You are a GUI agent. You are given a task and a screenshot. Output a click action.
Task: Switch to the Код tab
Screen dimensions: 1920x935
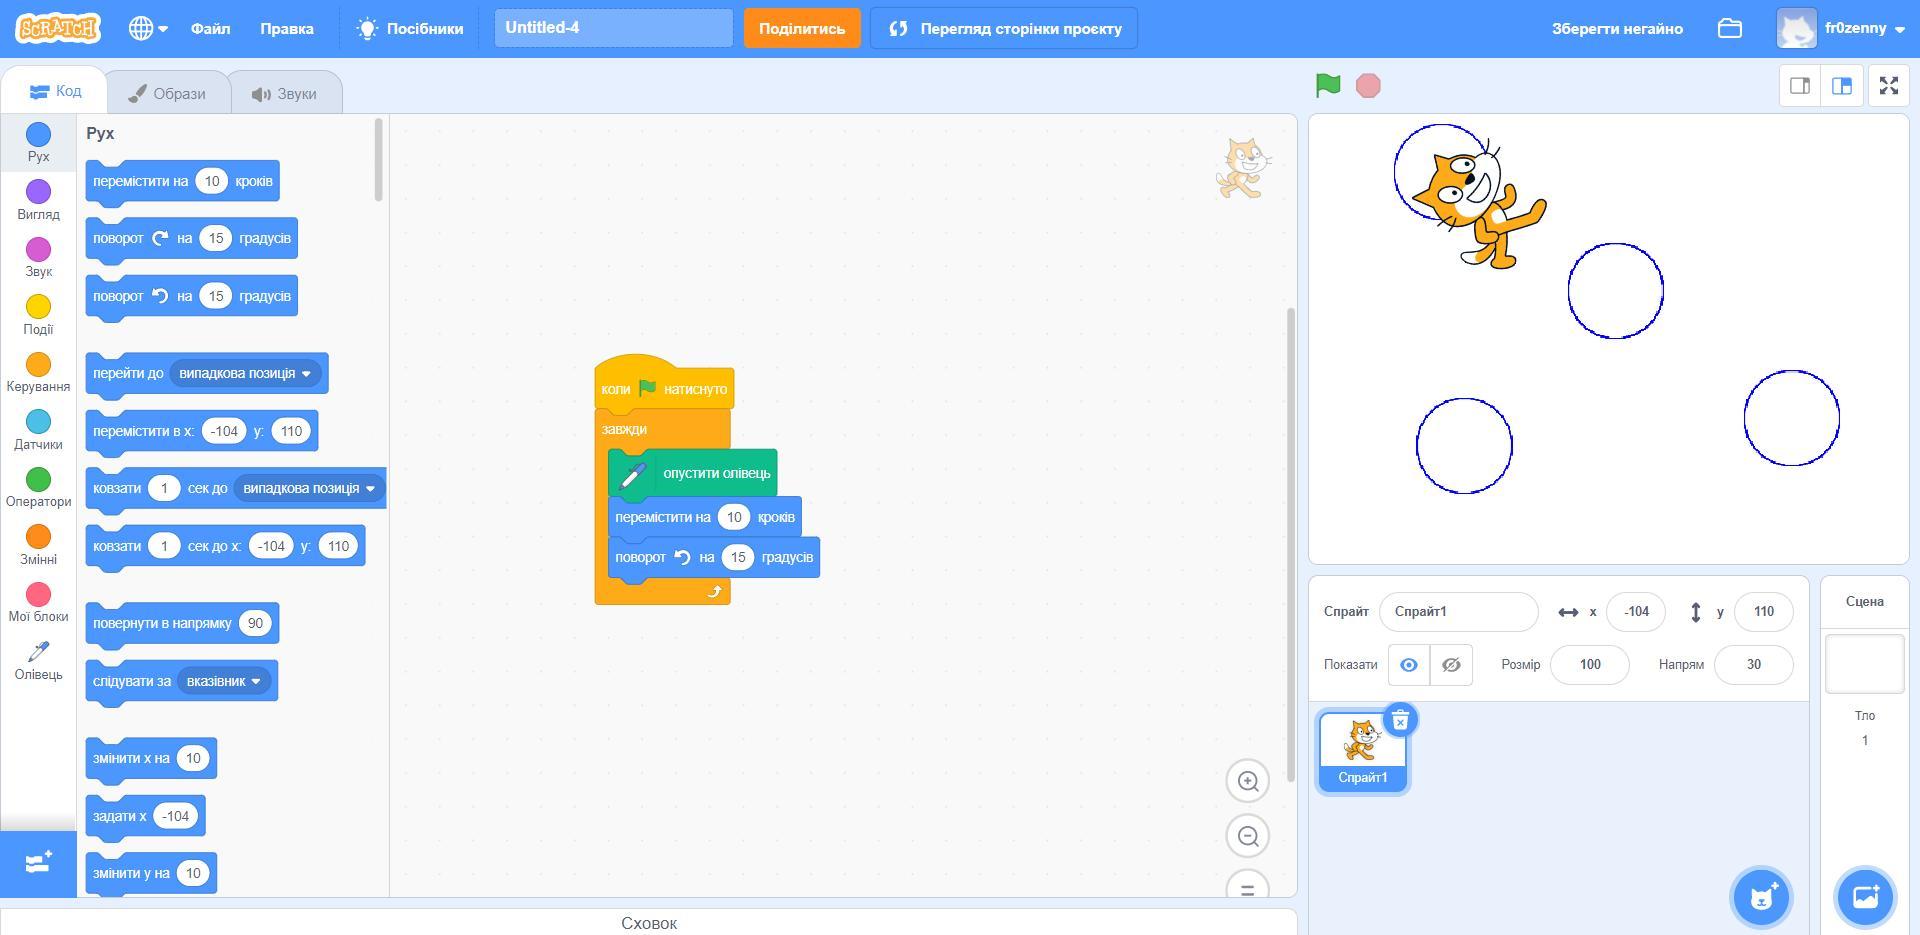[56, 92]
